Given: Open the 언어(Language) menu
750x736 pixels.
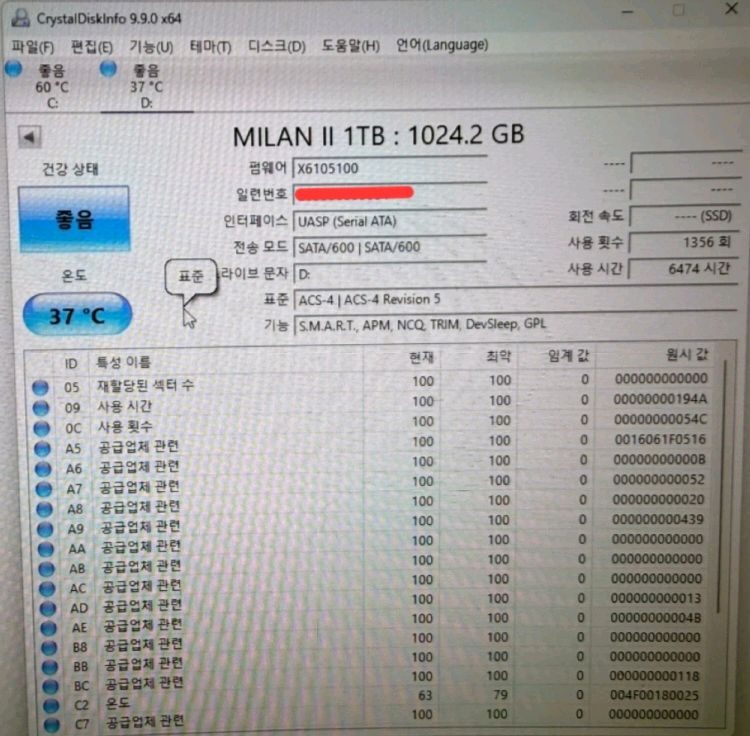Looking at the screenshot, I should (442, 45).
